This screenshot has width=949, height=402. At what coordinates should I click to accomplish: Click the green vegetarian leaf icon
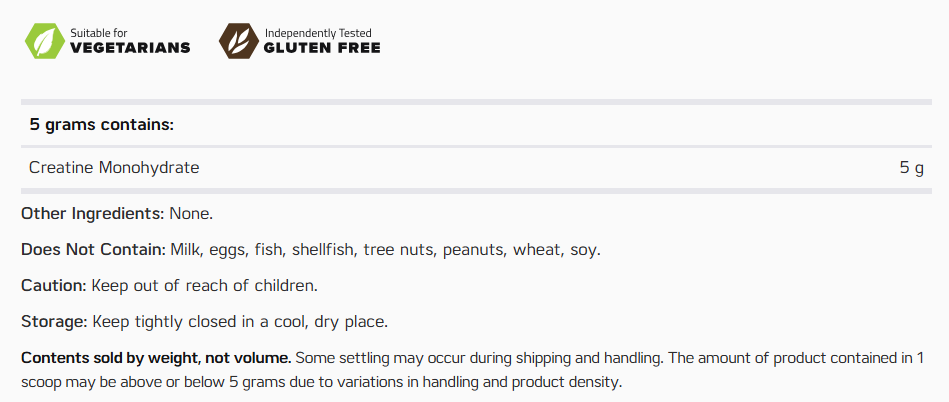pyautogui.click(x=43, y=40)
